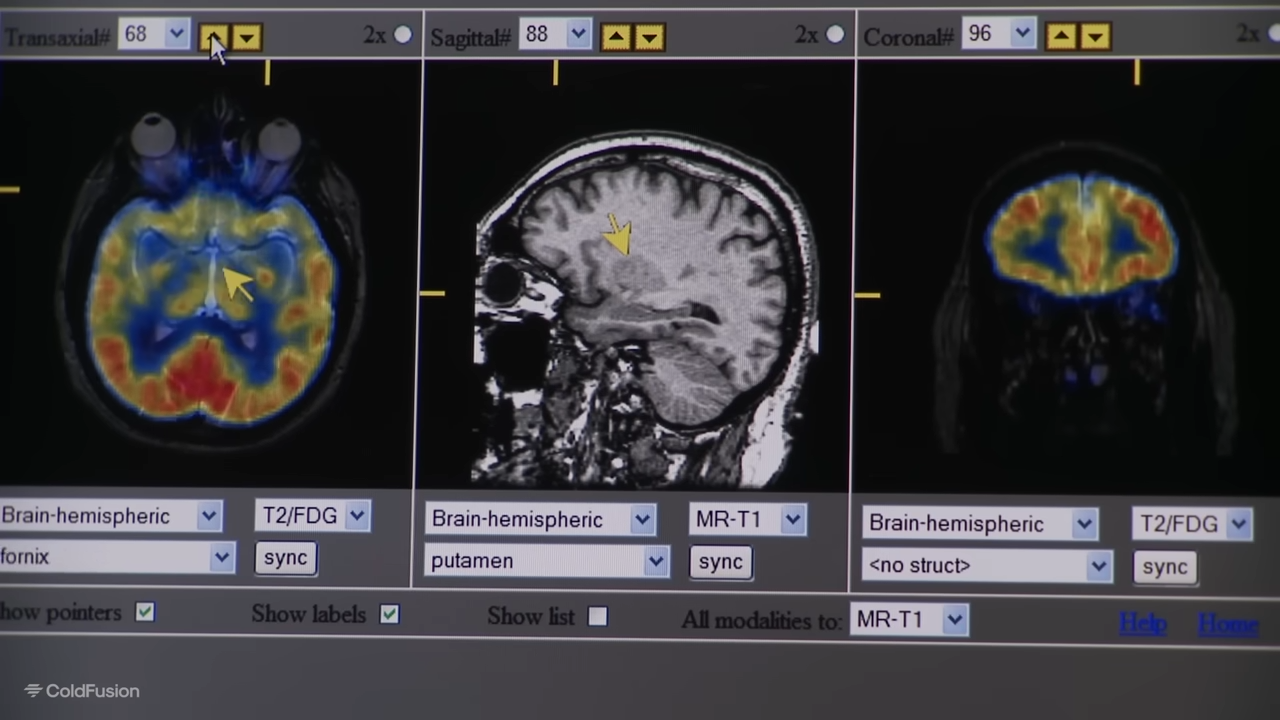Screen dimensions: 1280x720
Task: Open the Help link
Action: (1143, 622)
